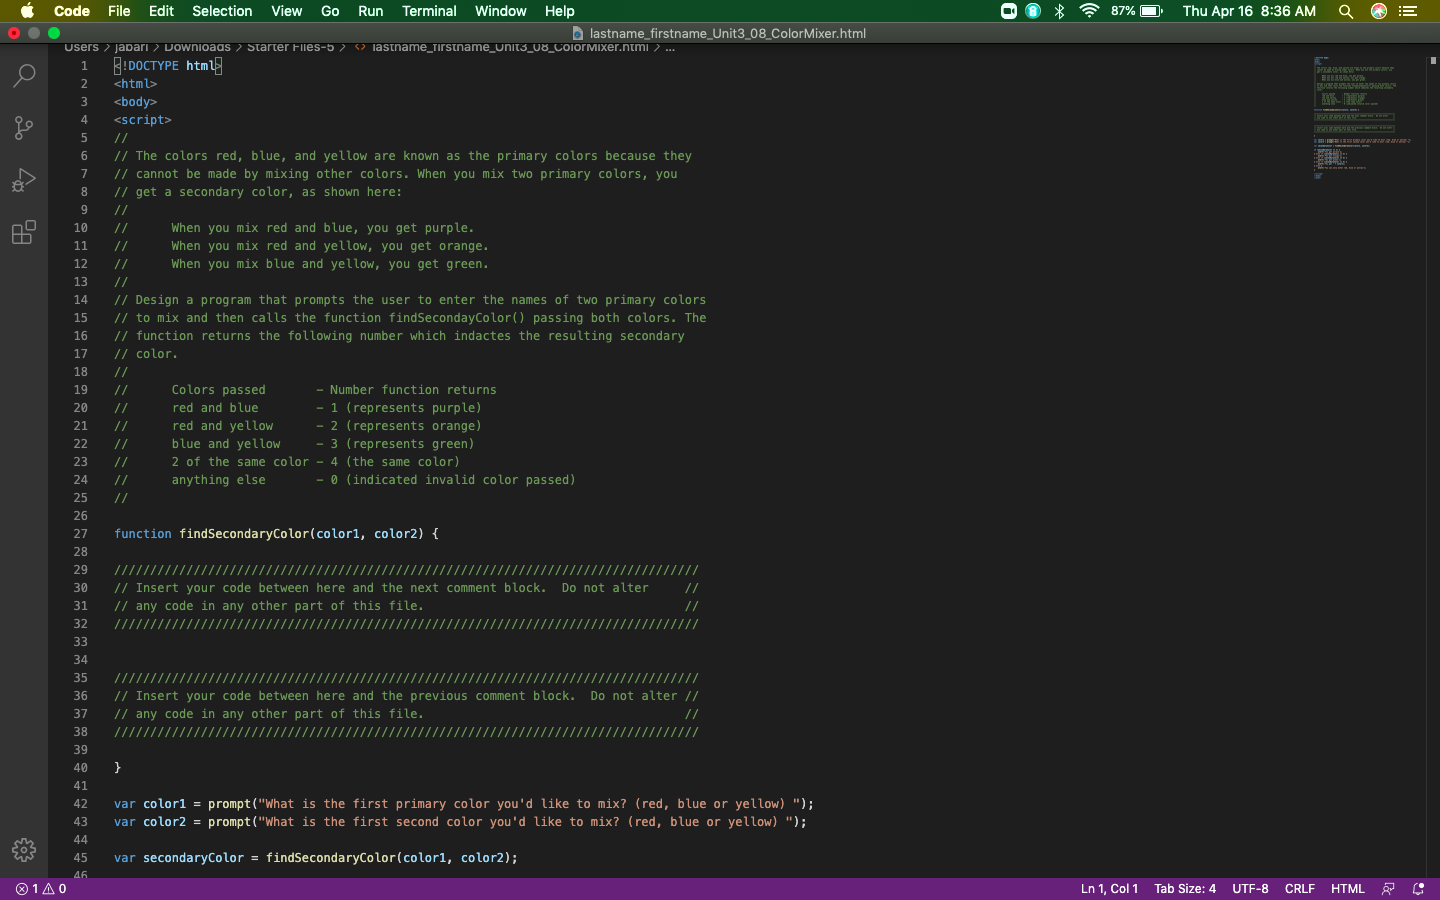The image size is (1440, 900).
Task: Click the var secondaryColor assignment line
Action: [316, 858]
